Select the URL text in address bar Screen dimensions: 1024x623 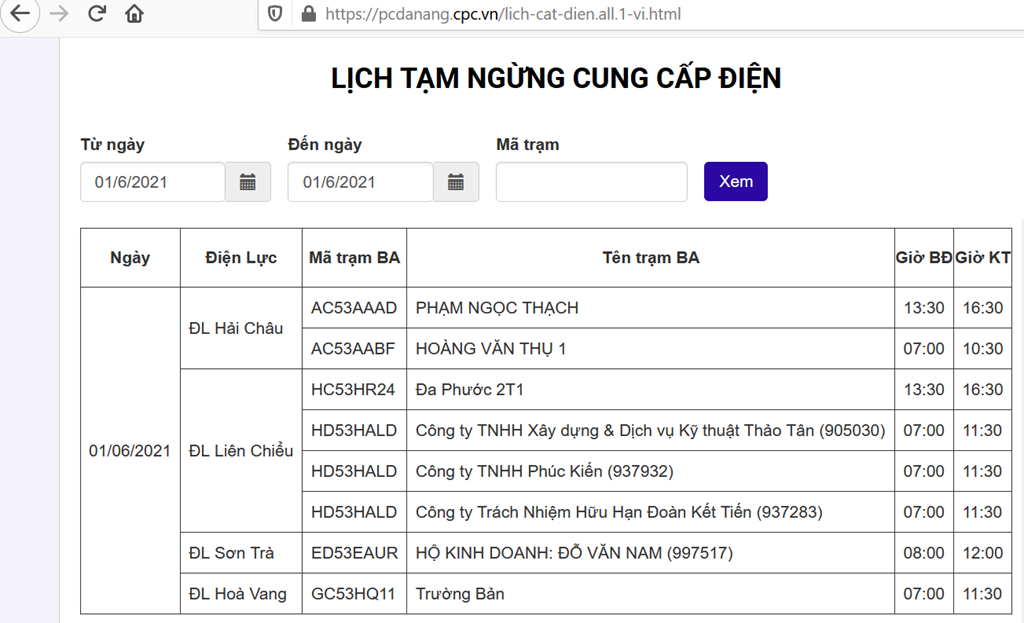pyautogui.click(x=503, y=14)
